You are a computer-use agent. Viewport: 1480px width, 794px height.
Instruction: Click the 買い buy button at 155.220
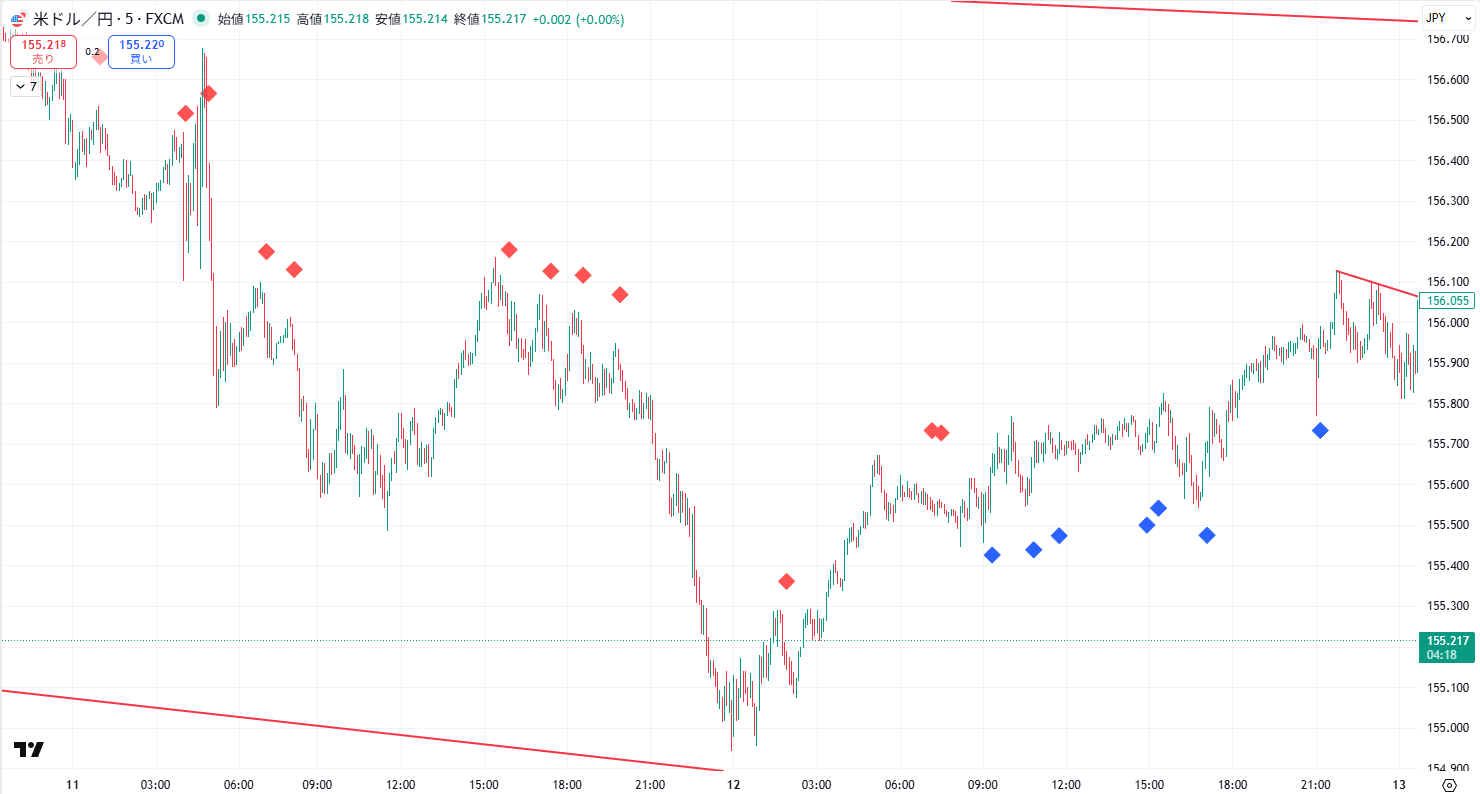tap(141, 51)
